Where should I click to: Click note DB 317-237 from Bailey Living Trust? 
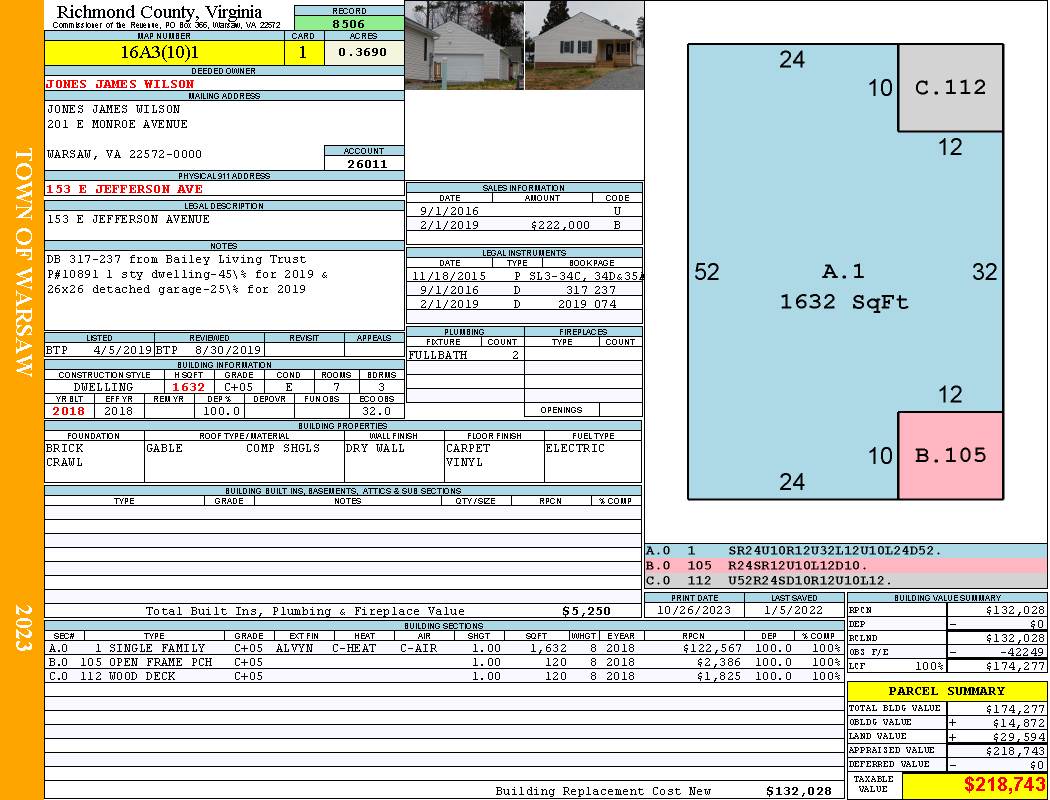coord(176,259)
